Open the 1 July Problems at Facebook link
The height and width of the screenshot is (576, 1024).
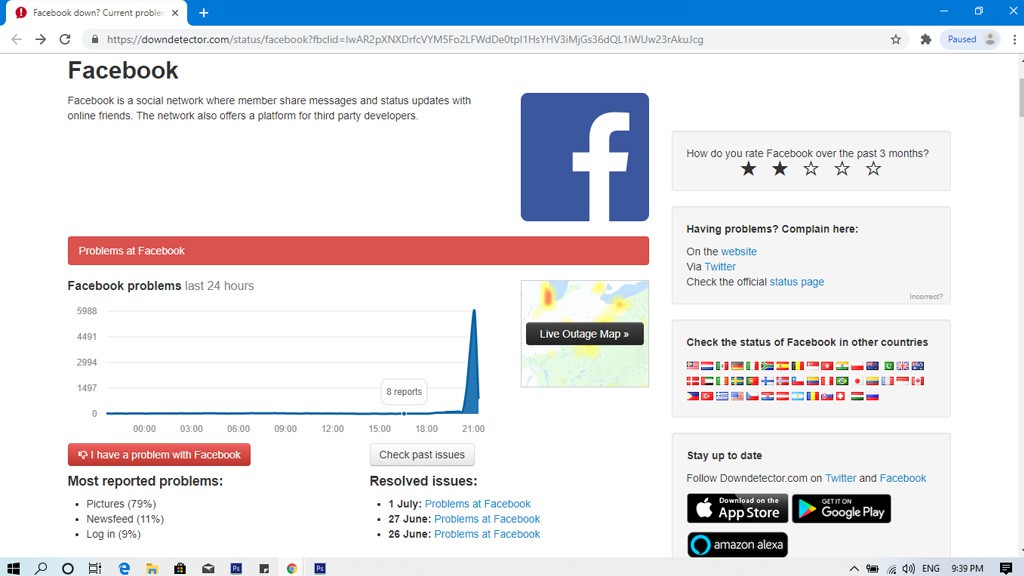pyautogui.click(x=477, y=504)
